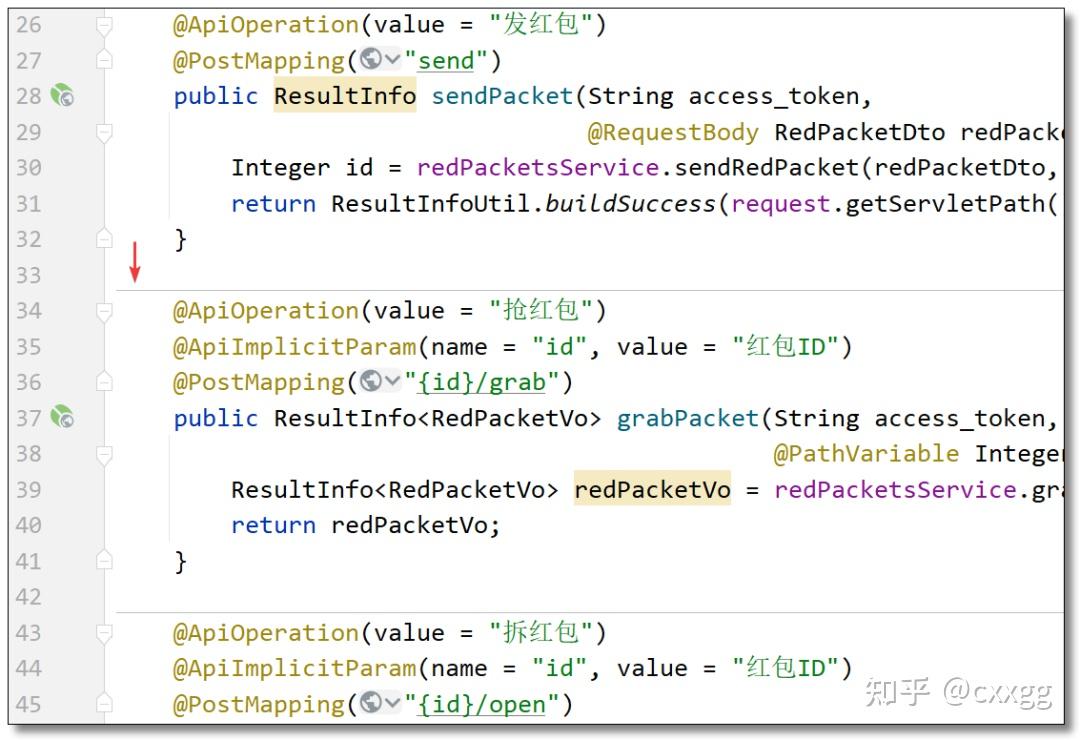Screen dimensions: 1080x740
Task: Click the highlighted redPacketVo variable on line 39
Action: pos(652,490)
